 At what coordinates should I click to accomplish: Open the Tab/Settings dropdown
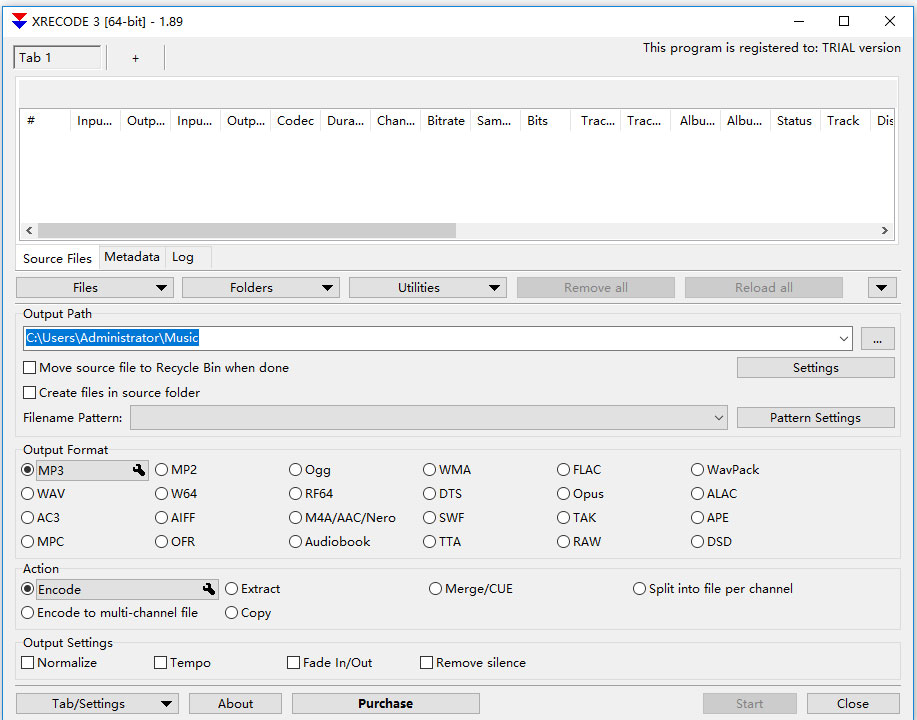(x=97, y=704)
